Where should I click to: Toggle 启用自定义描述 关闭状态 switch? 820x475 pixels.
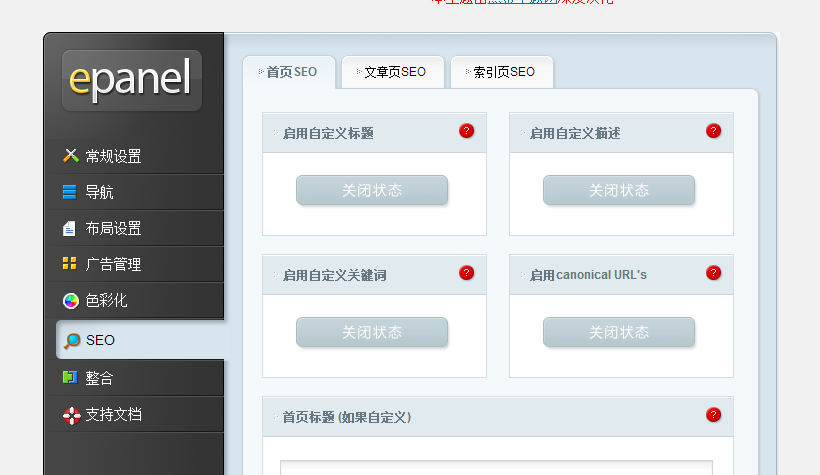click(x=619, y=190)
